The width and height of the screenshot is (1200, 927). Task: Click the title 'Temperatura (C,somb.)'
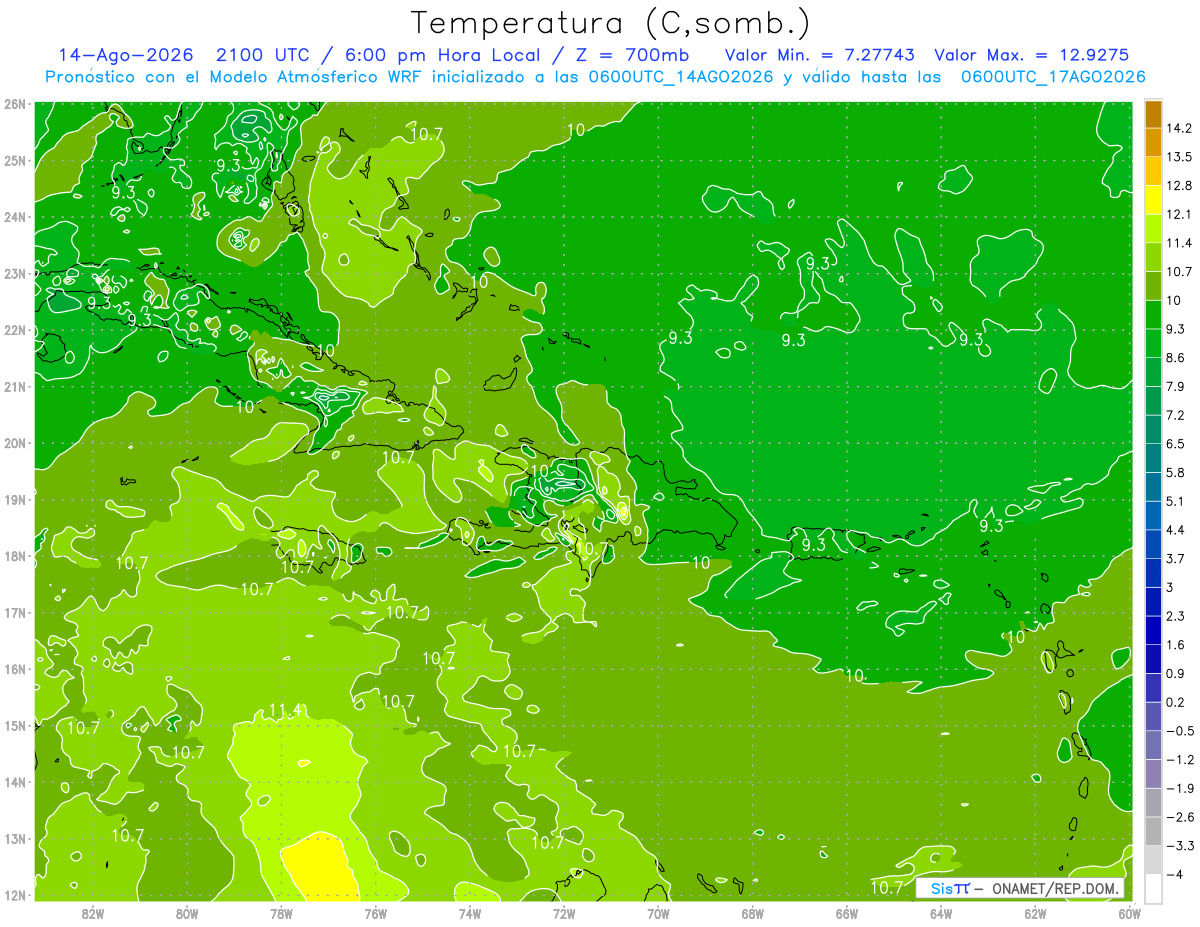(611, 23)
